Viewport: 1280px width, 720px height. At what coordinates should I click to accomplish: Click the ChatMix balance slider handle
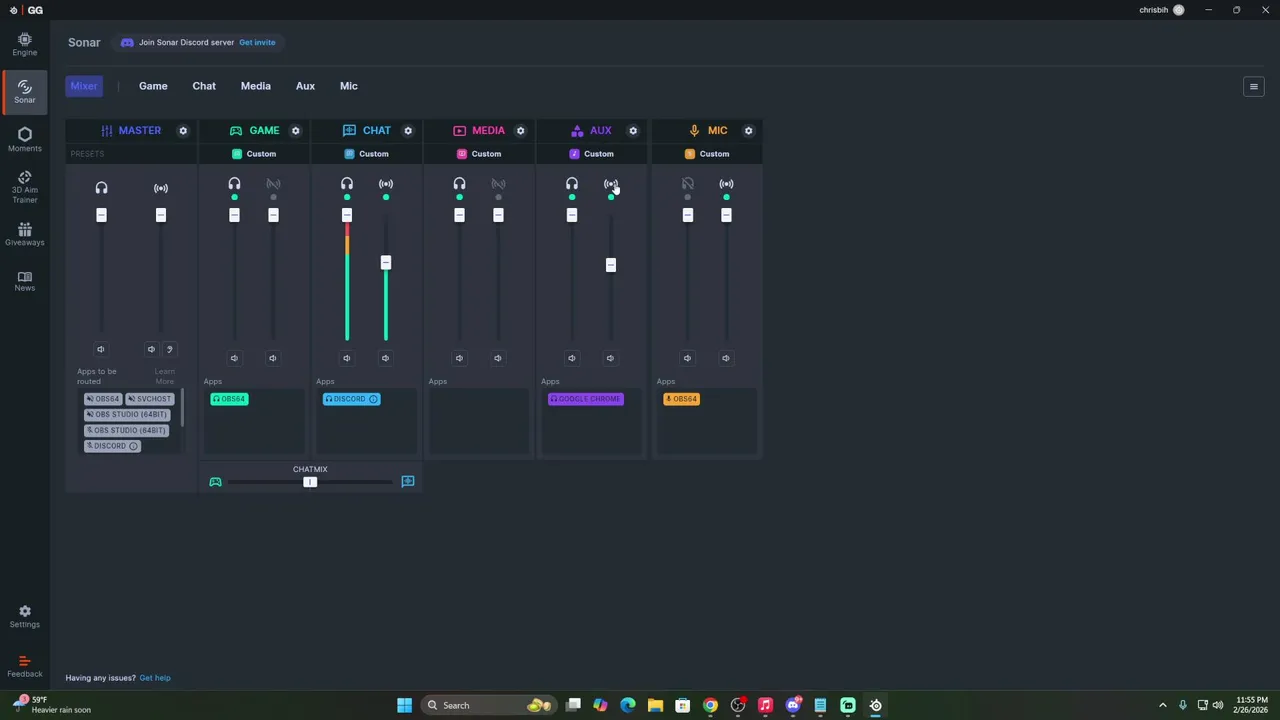pyautogui.click(x=310, y=482)
